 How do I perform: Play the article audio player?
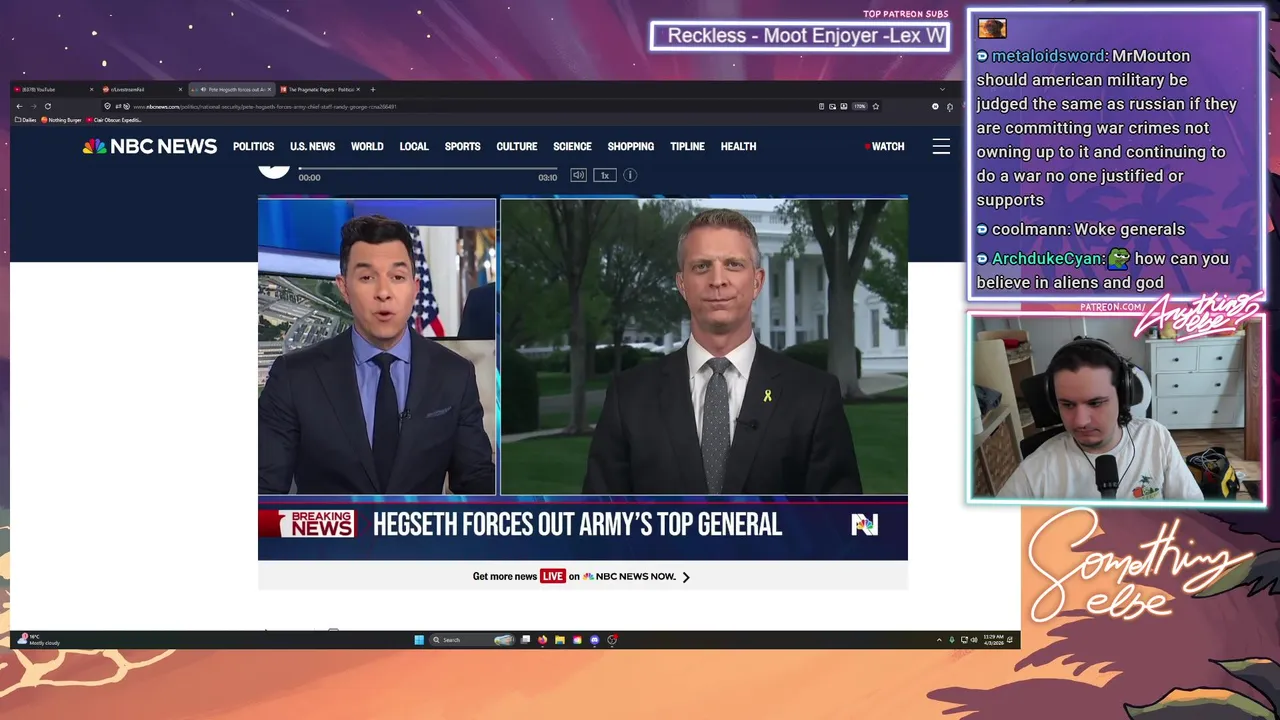click(274, 170)
